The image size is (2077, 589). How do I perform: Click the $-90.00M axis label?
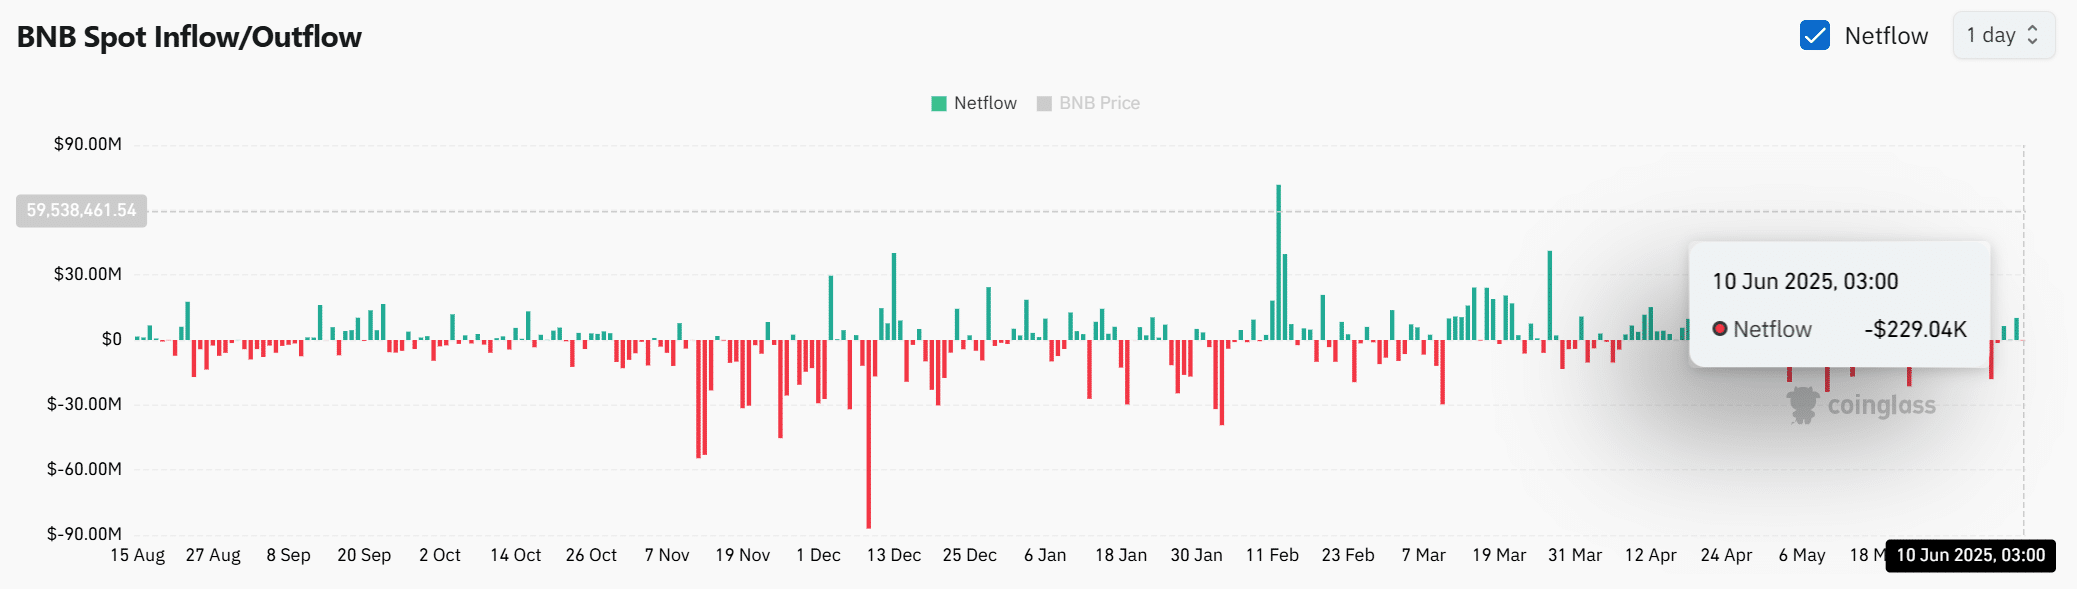[84, 534]
